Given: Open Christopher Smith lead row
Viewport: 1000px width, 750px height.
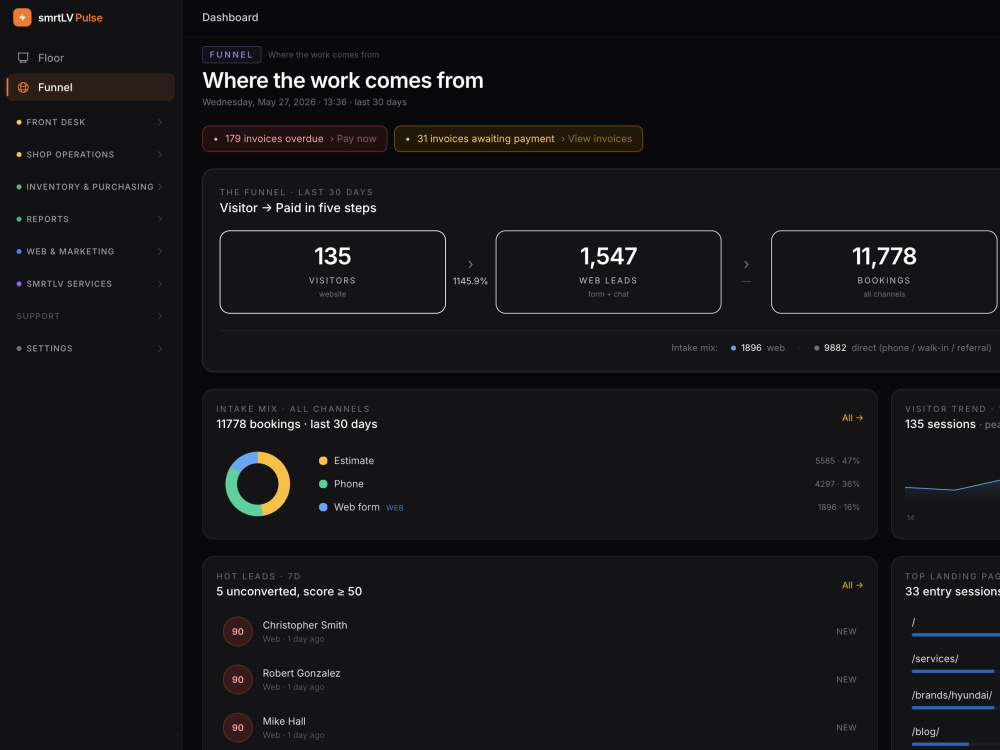Looking at the screenshot, I should [540, 631].
